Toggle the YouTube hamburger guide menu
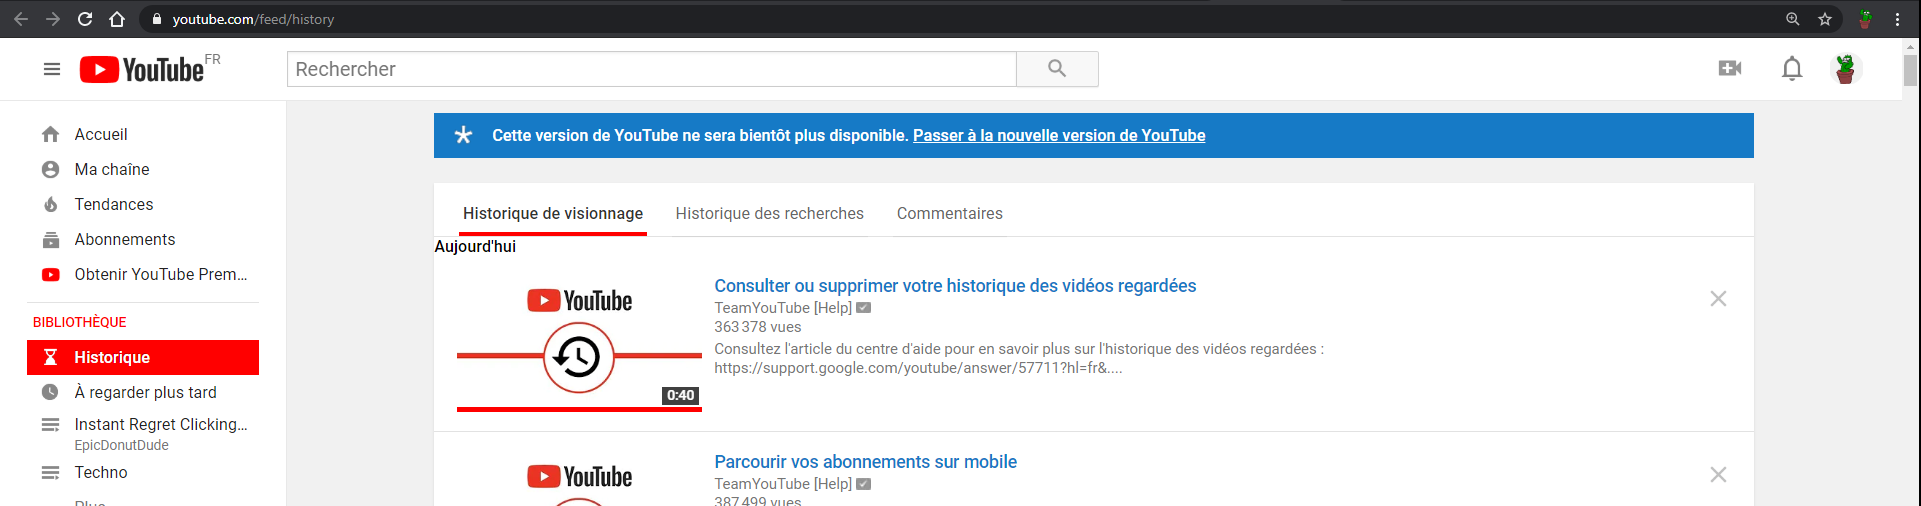 coord(52,69)
